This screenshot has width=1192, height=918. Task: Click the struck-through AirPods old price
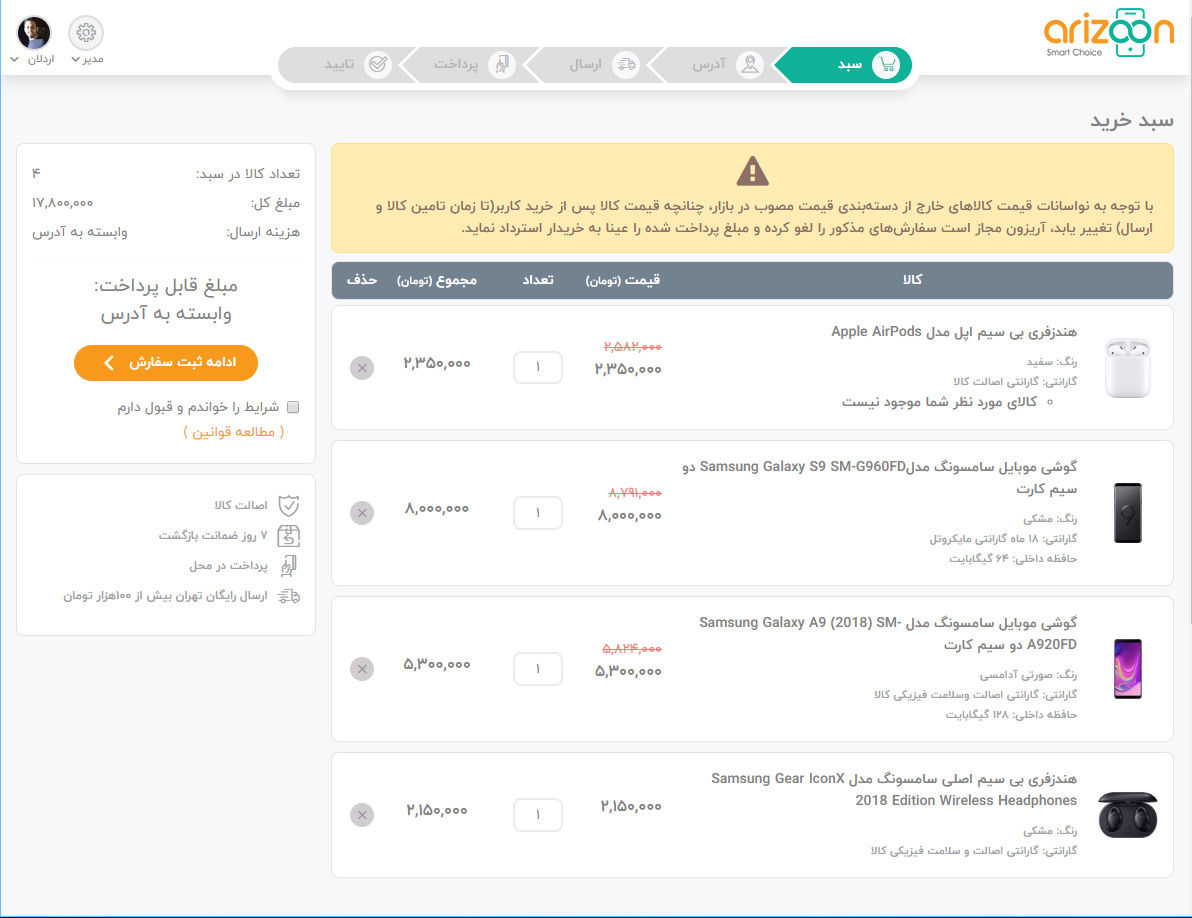(x=632, y=347)
